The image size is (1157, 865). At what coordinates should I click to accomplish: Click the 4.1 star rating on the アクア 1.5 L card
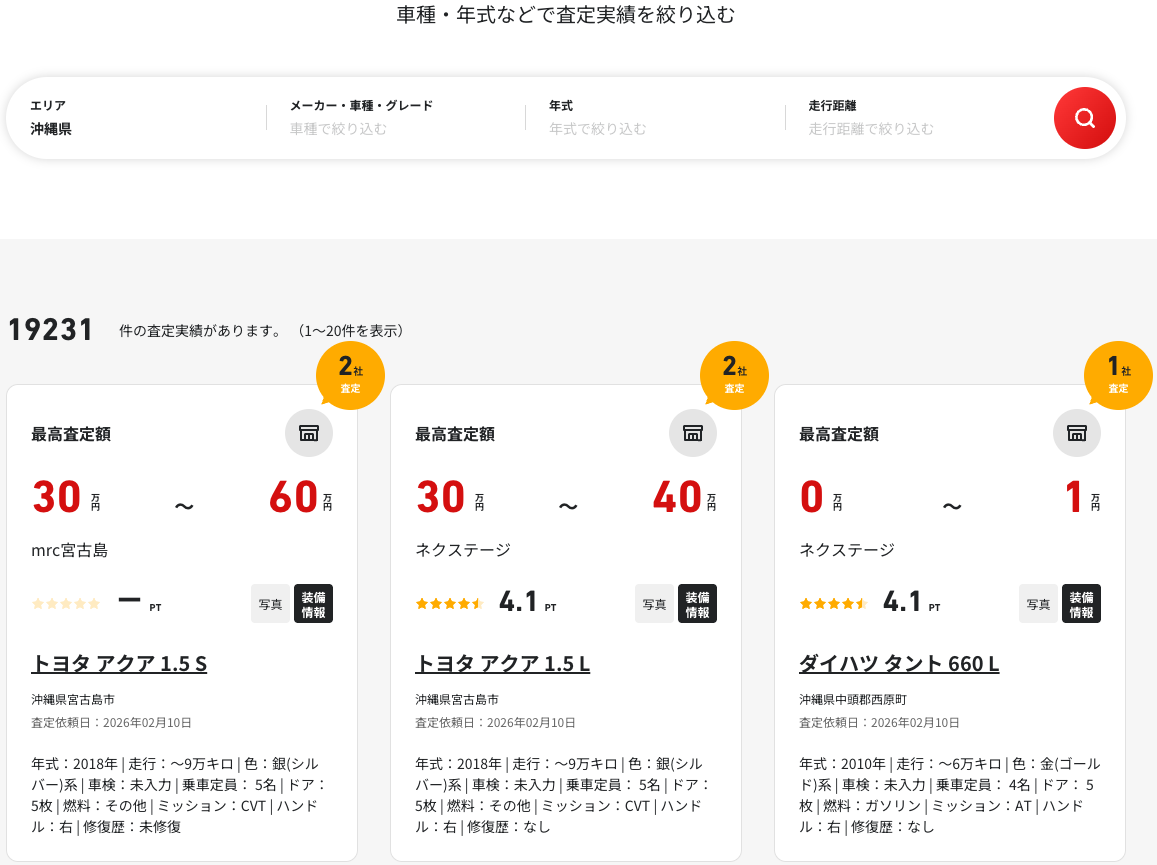(x=449, y=603)
